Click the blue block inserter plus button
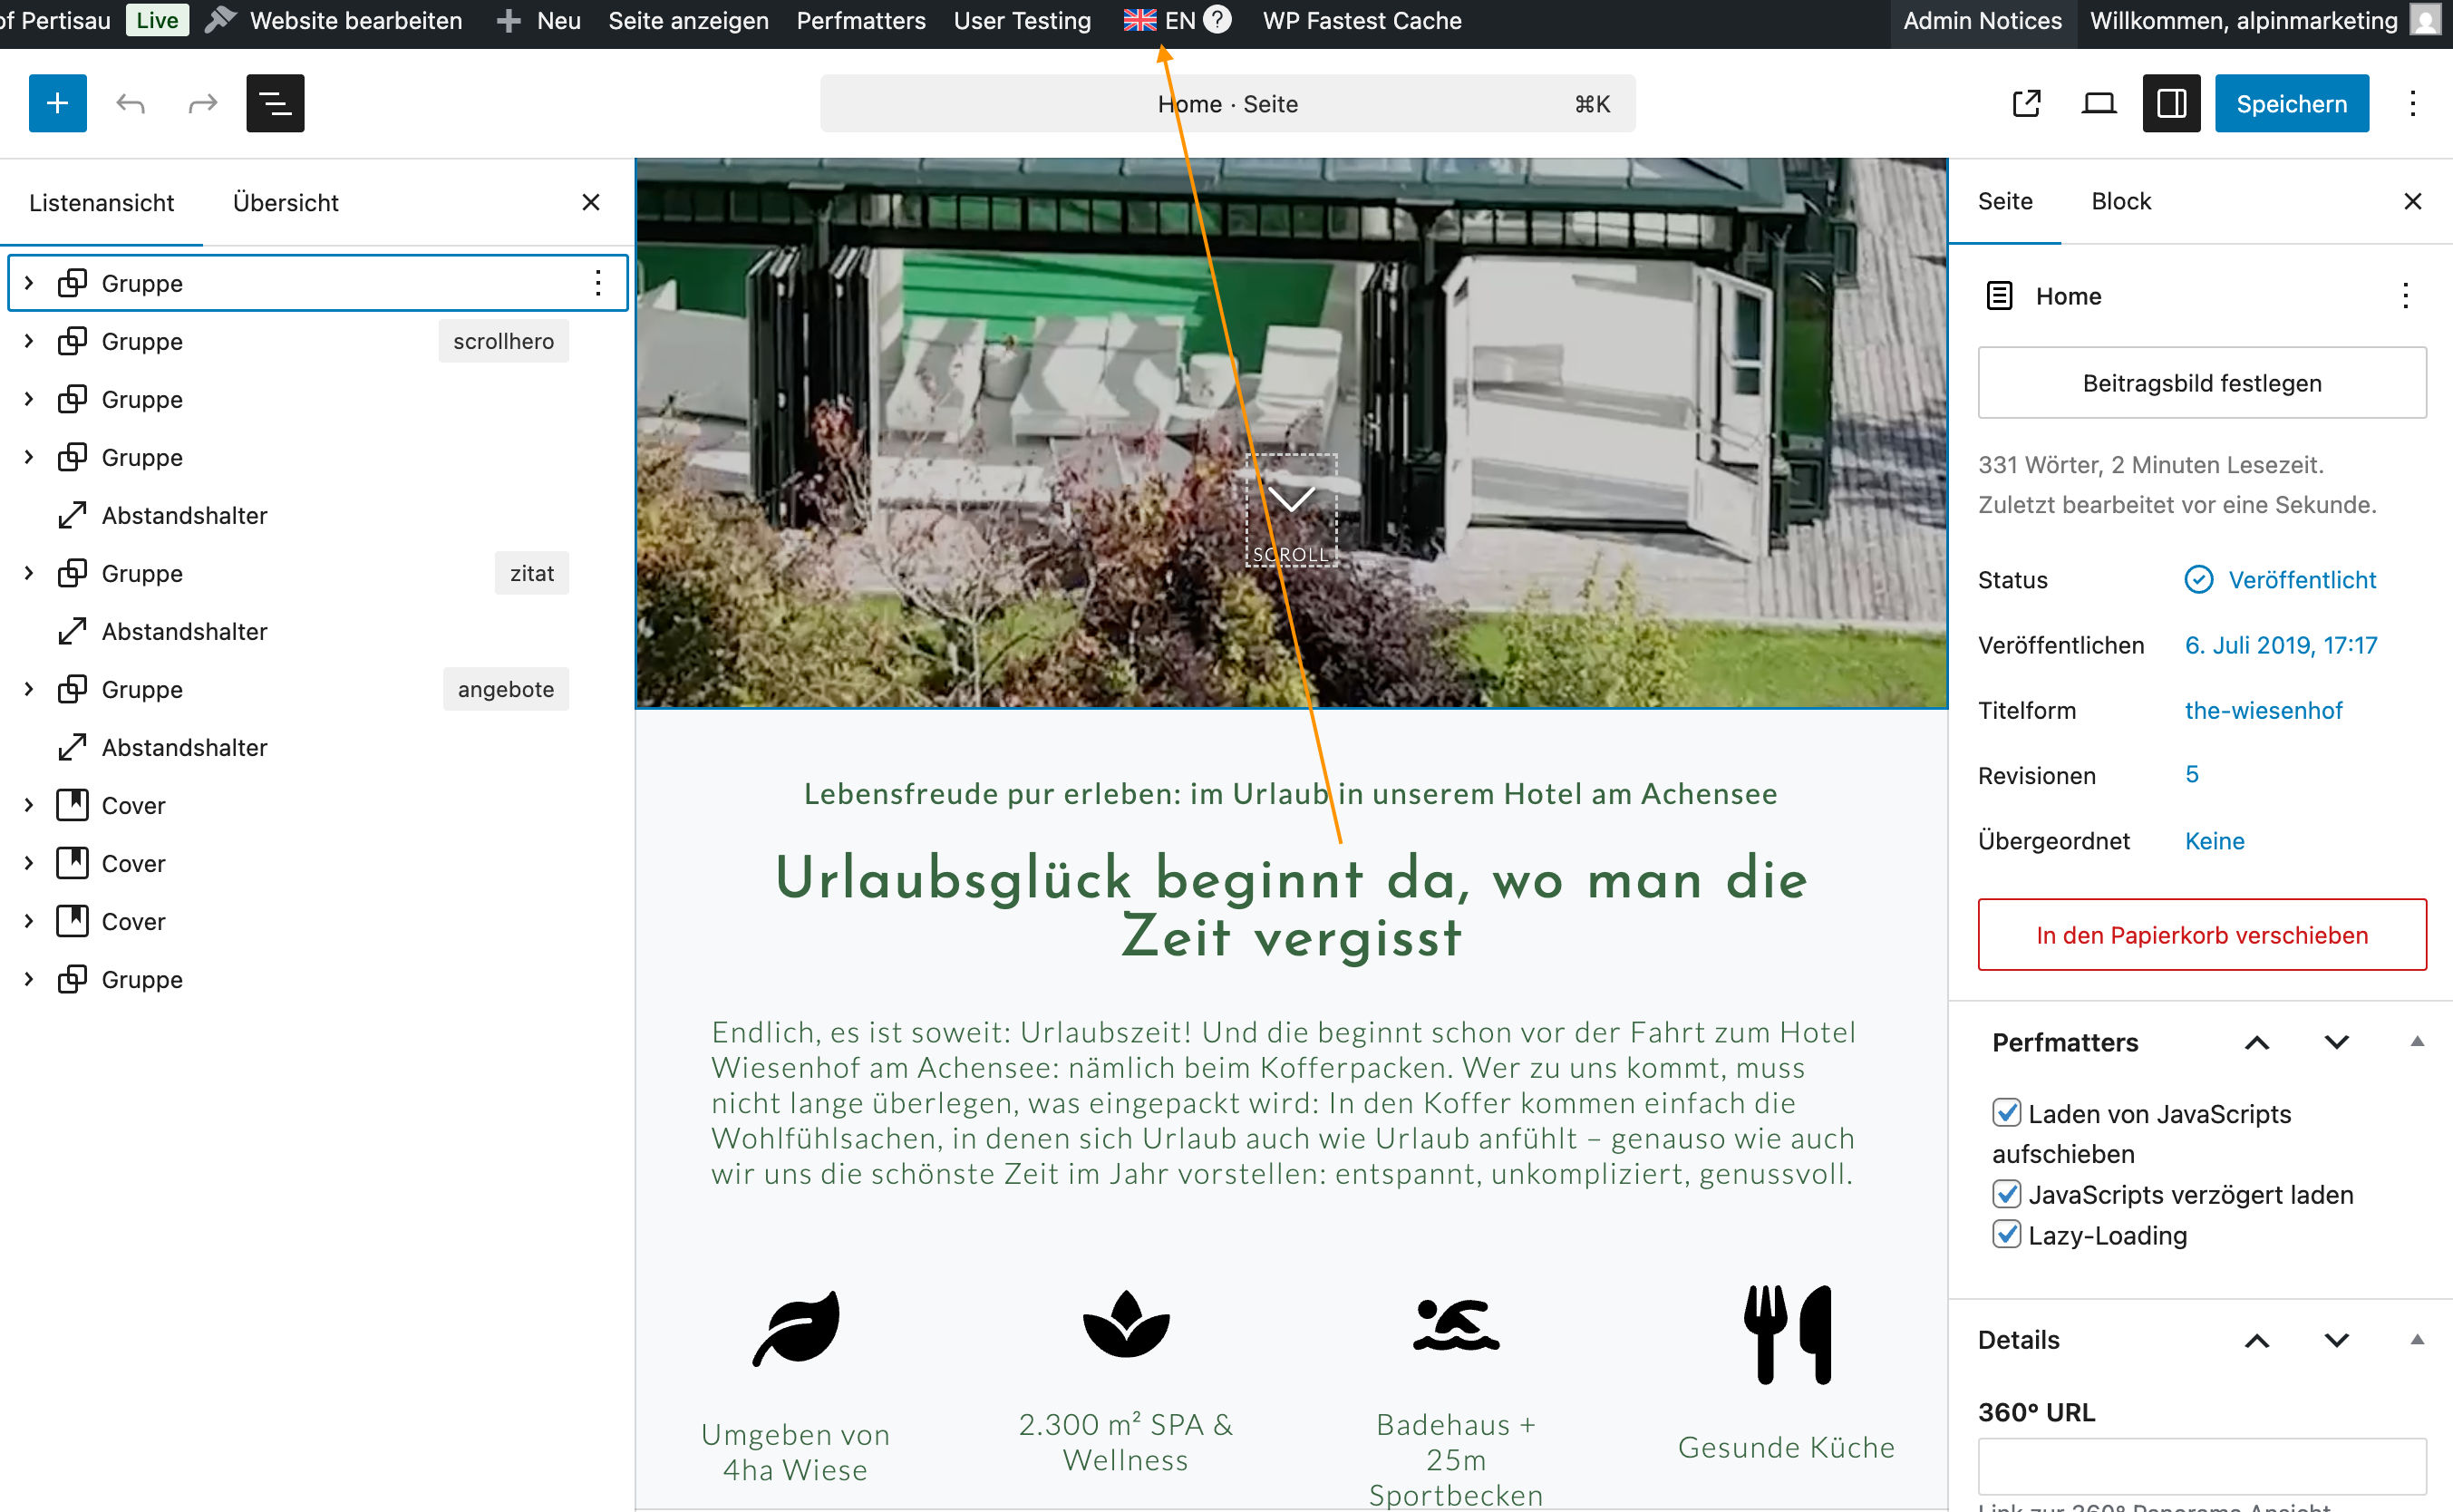The height and width of the screenshot is (1512, 2453). (57, 103)
